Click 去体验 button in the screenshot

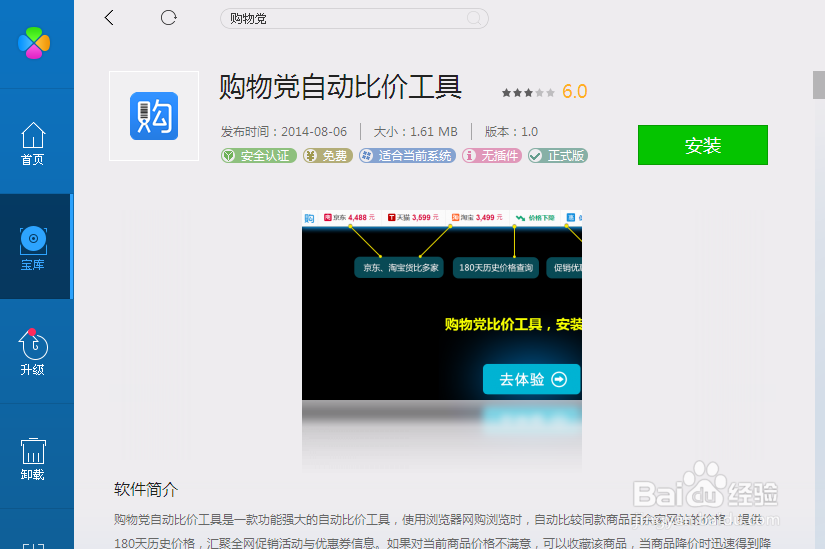click(x=531, y=379)
